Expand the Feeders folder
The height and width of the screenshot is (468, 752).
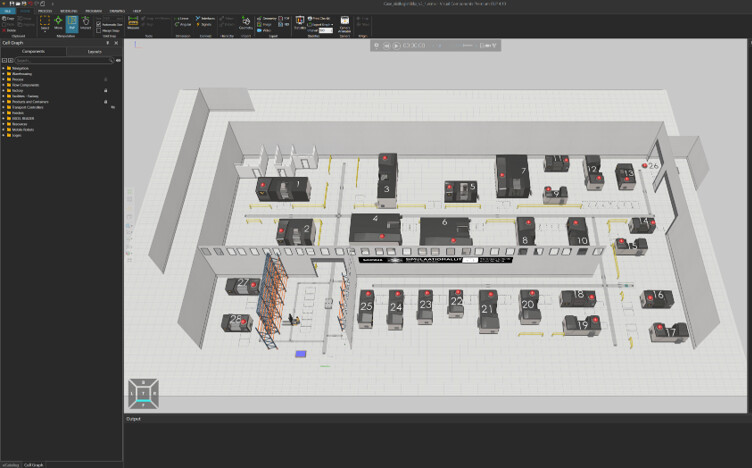tap(3, 113)
